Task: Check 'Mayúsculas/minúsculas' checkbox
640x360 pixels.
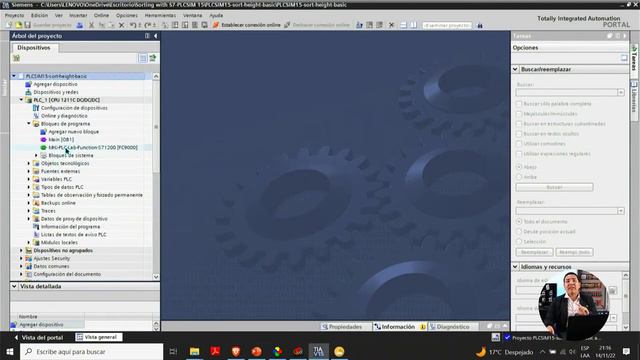Action: 519,114
